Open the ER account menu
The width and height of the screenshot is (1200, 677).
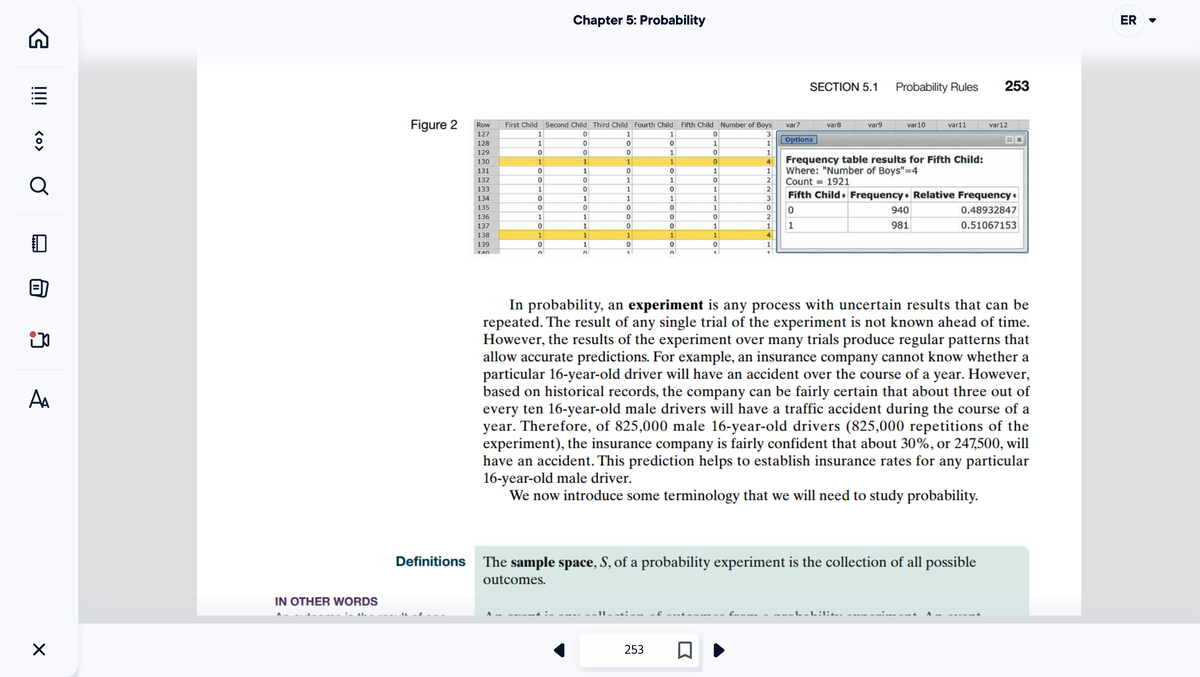[1135, 20]
